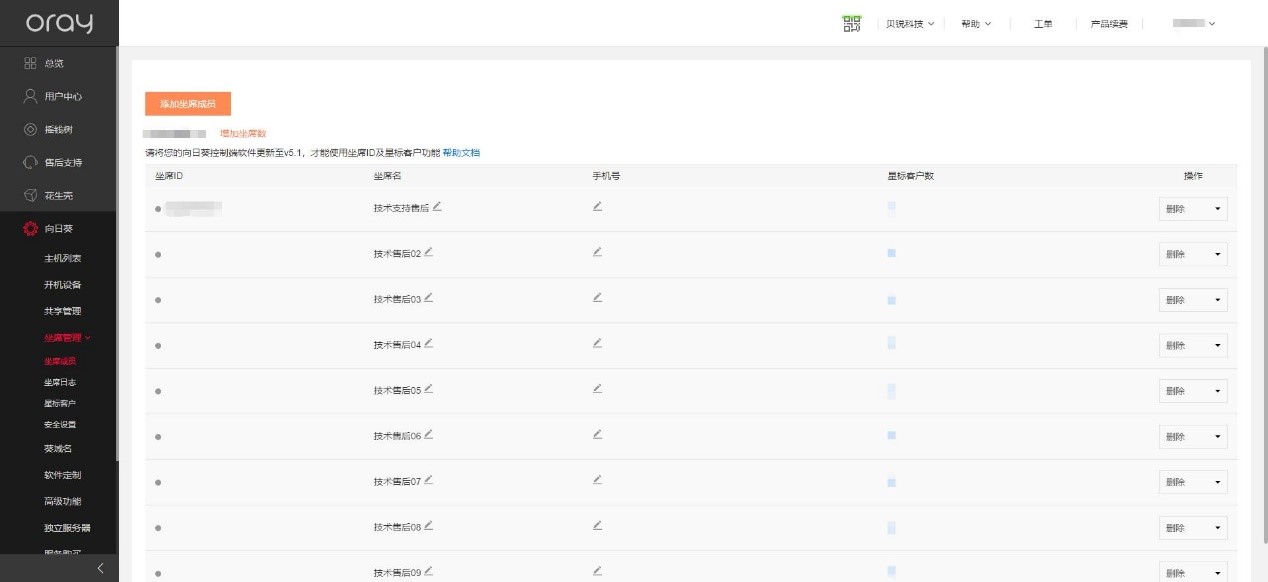The image size is (1268, 582).
Task: Edit seat name 技术售后03 pencil icon
Action: (x=429, y=297)
